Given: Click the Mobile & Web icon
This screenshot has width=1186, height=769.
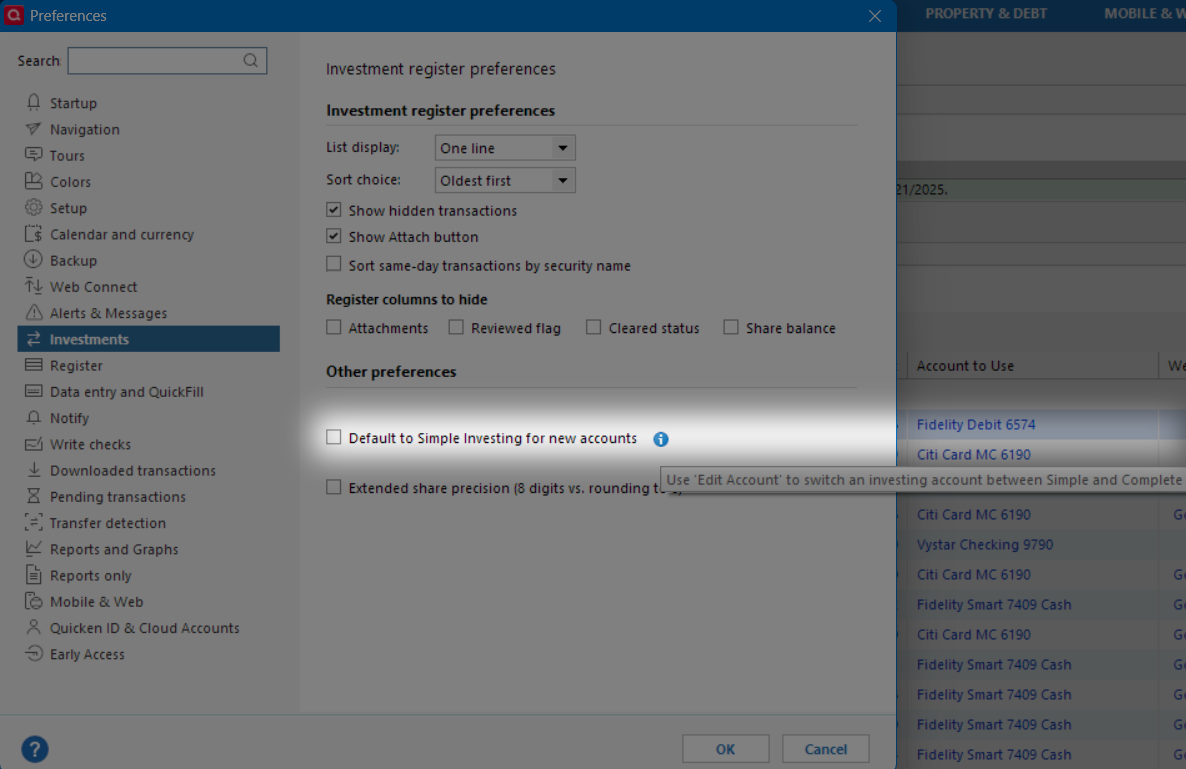Looking at the screenshot, I should pyautogui.click(x=33, y=601).
